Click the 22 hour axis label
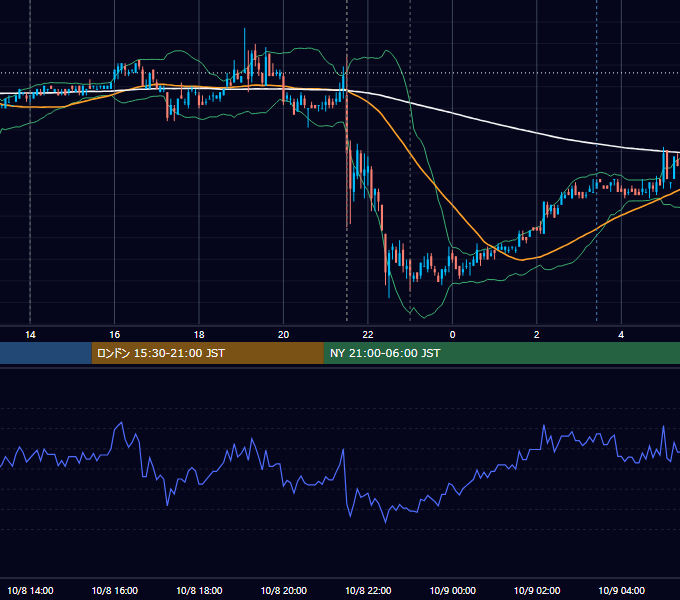 [368, 335]
